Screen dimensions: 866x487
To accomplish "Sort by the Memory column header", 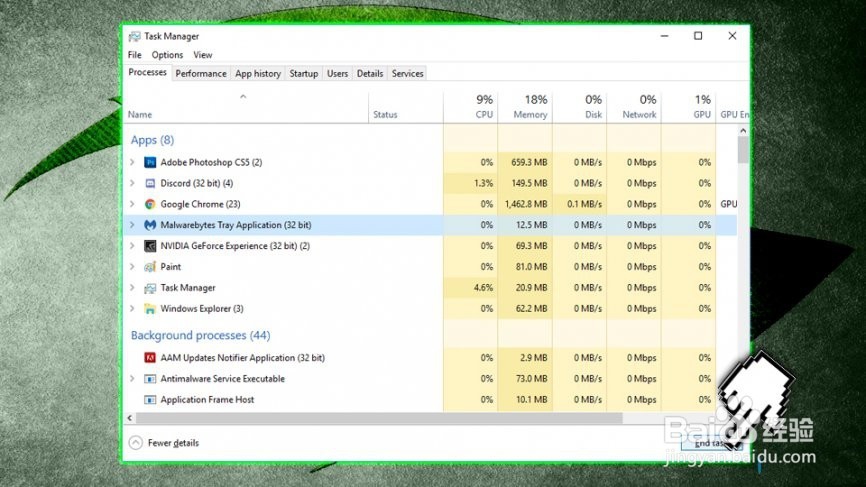I will point(525,107).
